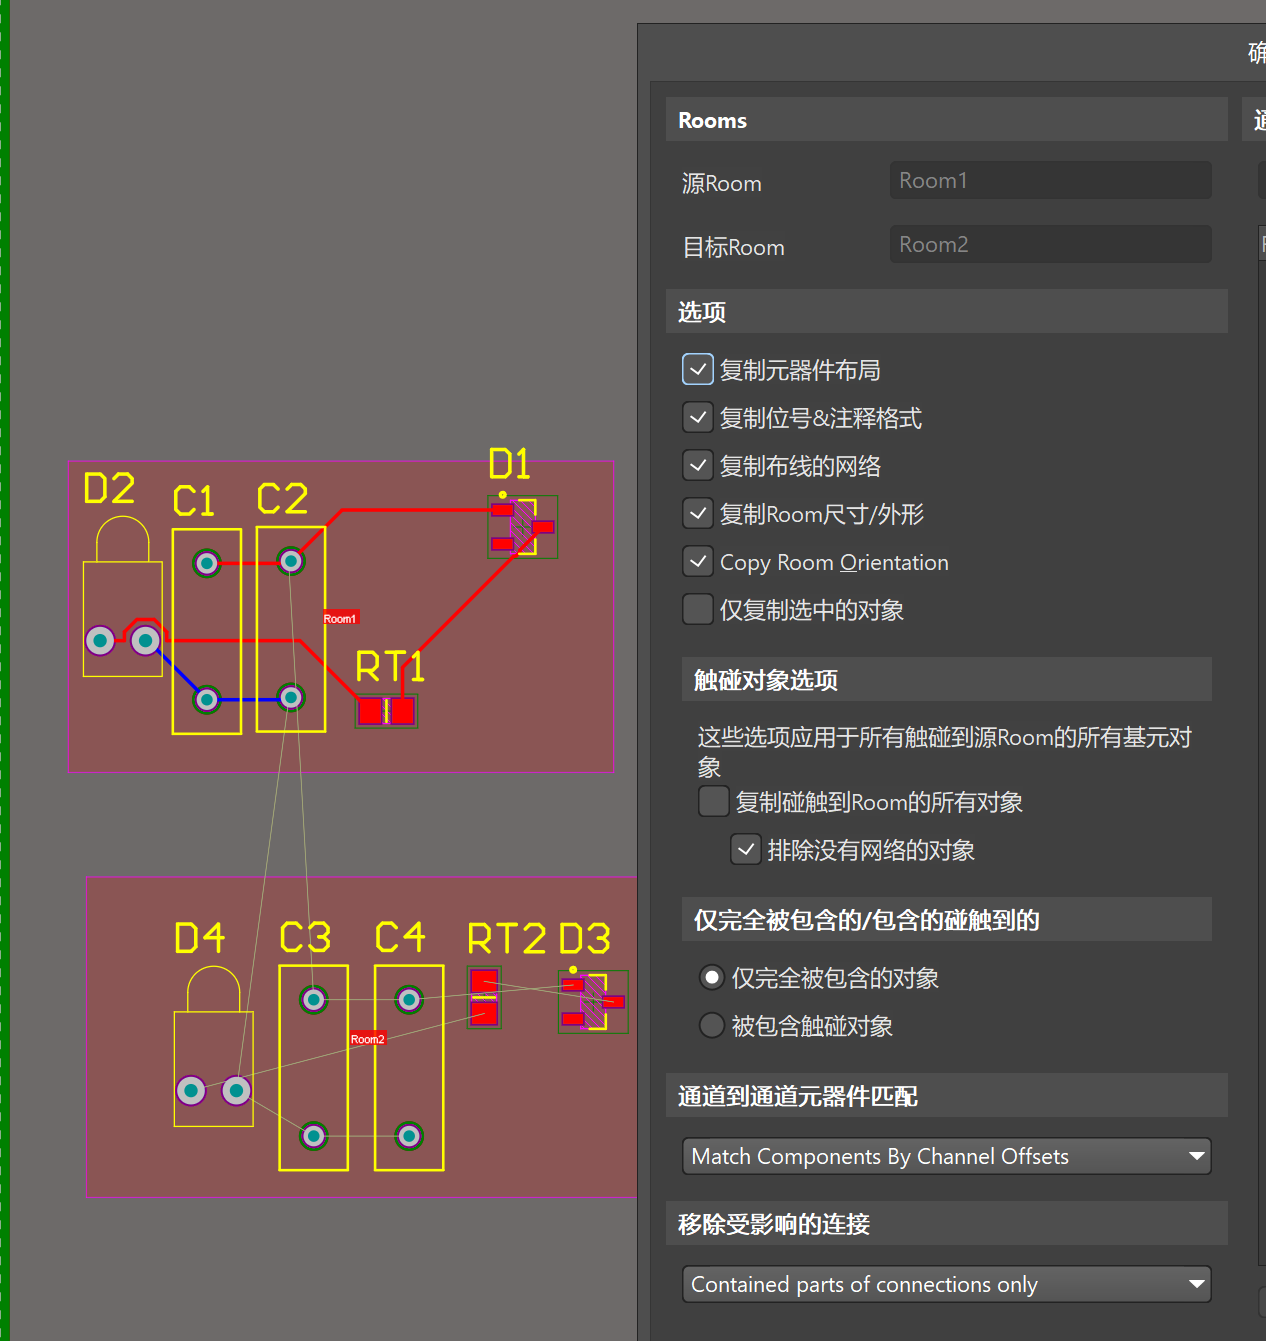Select the D1 diode footprint in Room1
1266x1341 pixels.
pyautogui.click(x=522, y=526)
